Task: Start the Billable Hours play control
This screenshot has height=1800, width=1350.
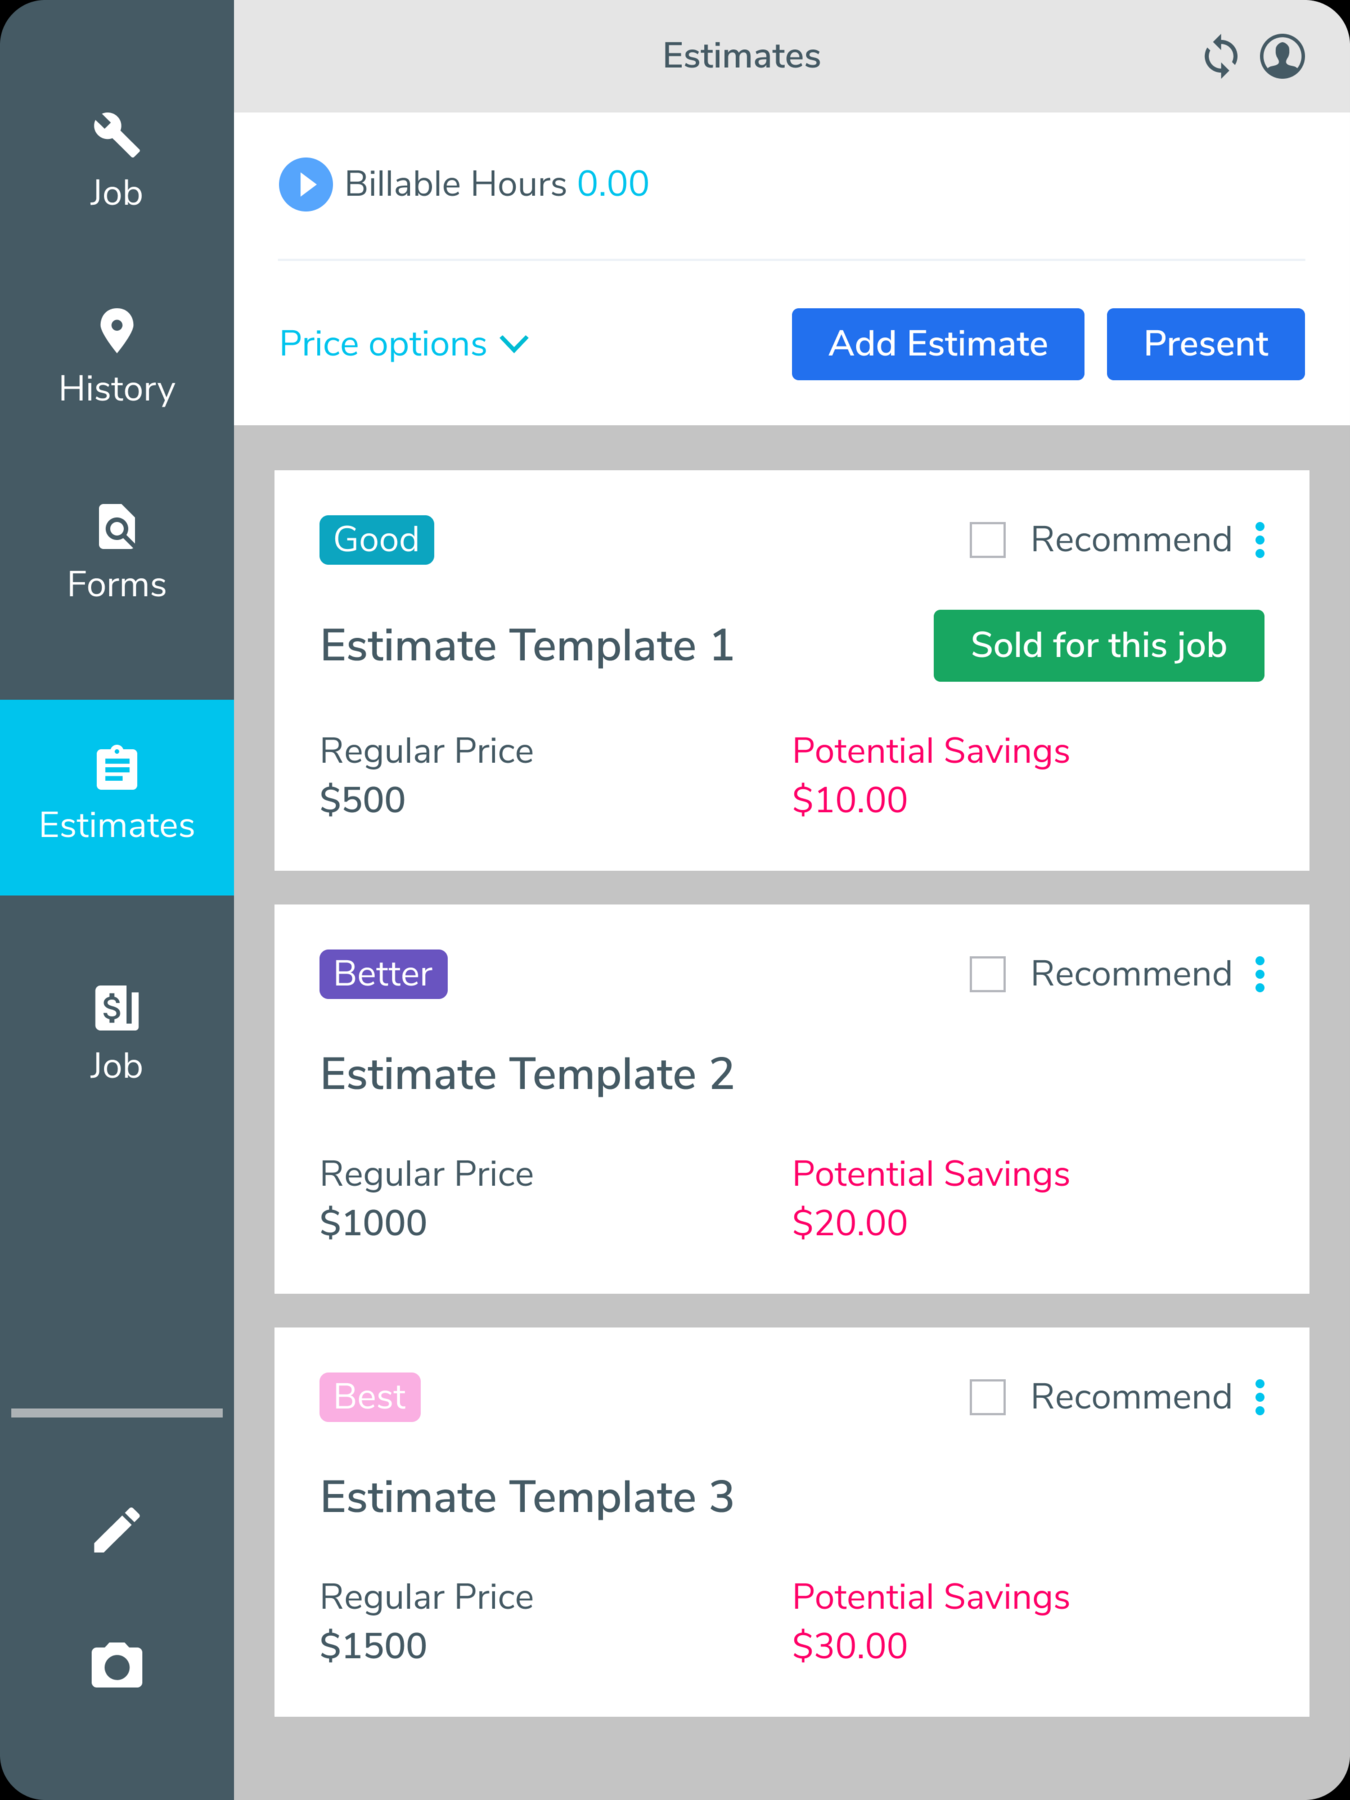Action: (x=305, y=184)
